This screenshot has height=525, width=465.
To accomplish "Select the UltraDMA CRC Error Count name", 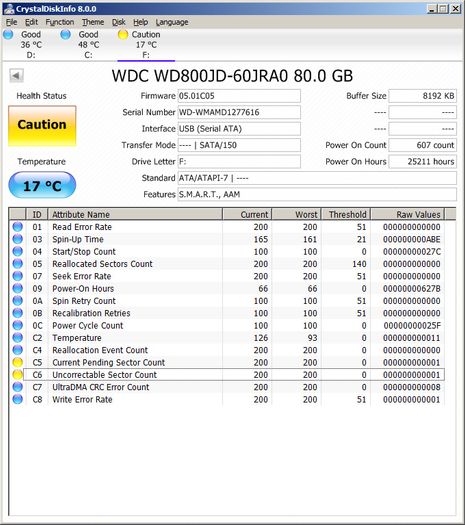I will 100,387.
